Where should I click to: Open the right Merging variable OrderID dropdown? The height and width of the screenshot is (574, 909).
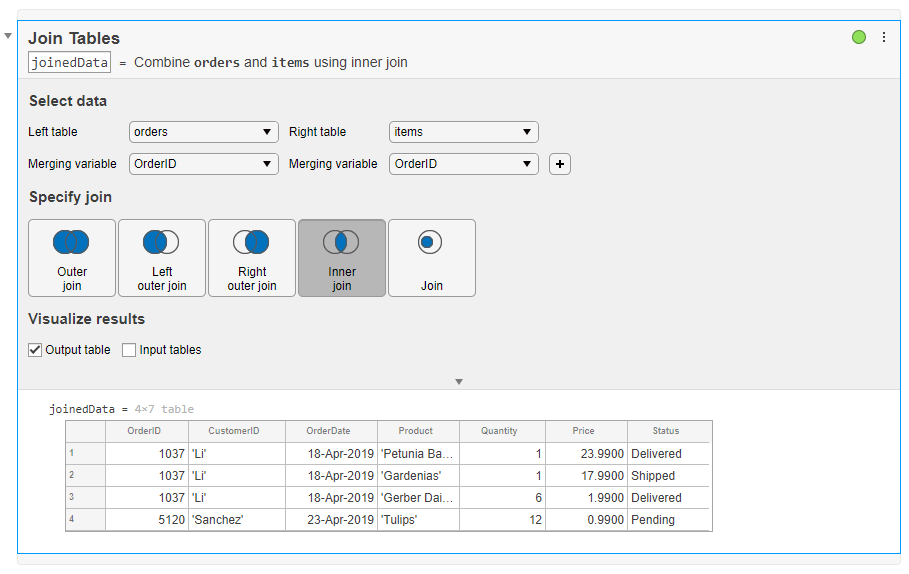[x=464, y=164]
